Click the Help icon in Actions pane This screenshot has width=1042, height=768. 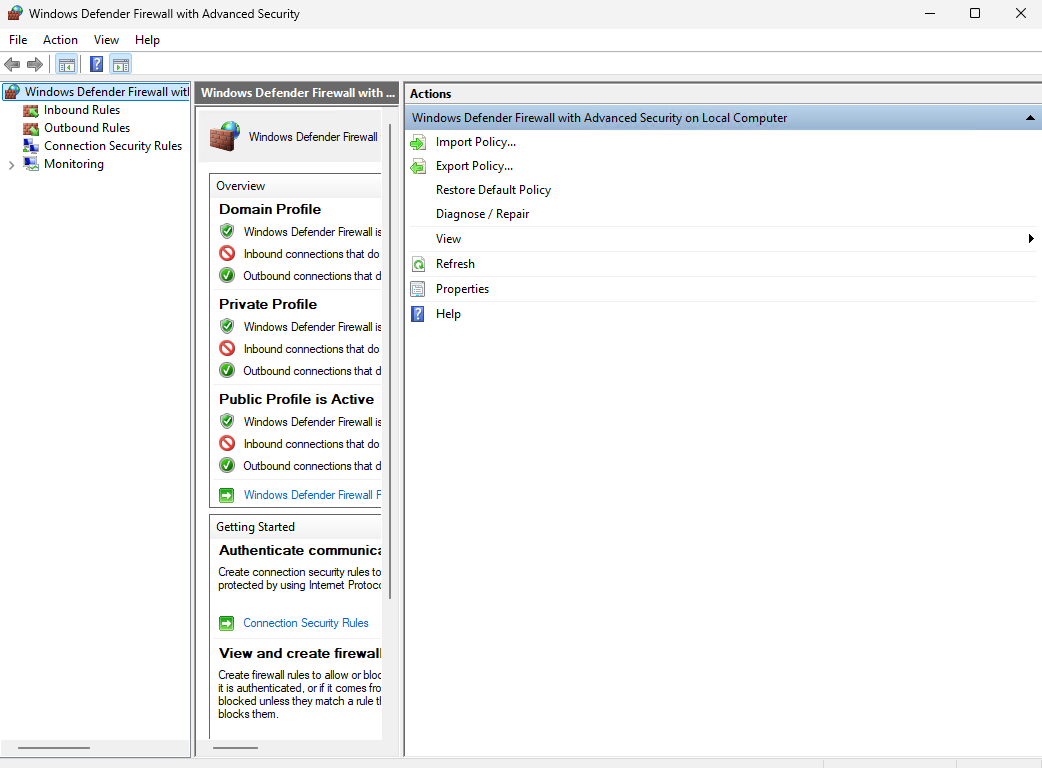click(418, 314)
